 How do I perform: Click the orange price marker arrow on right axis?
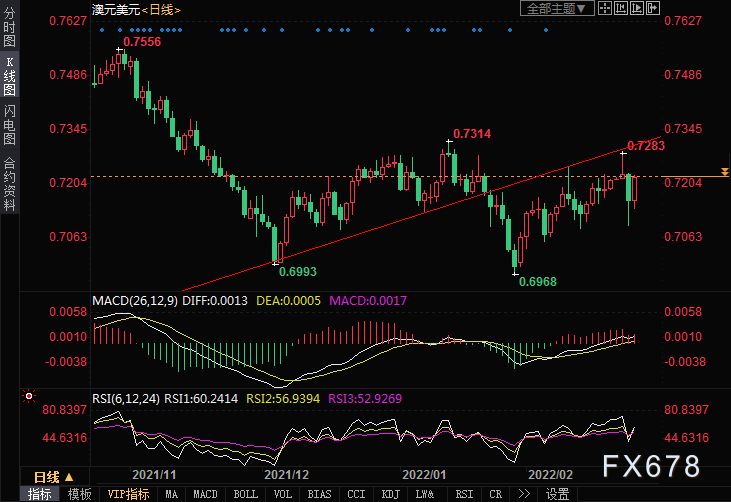pos(724,172)
